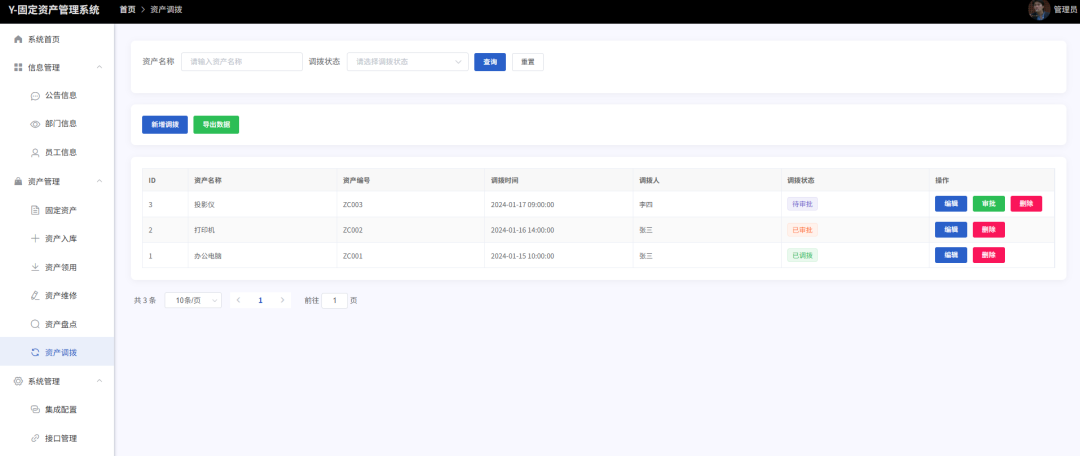Click the eye icon for 部门信息
Viewport: 1080px width, 456px height.
click(35, 124)
